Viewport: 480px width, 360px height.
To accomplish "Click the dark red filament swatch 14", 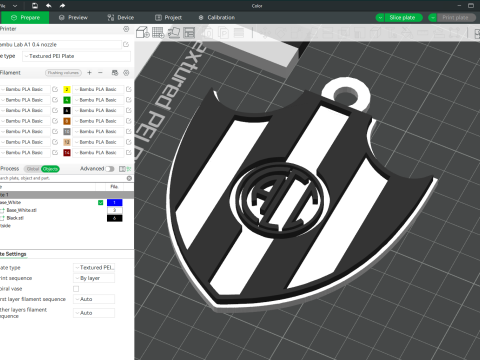I will click(67, 153).
